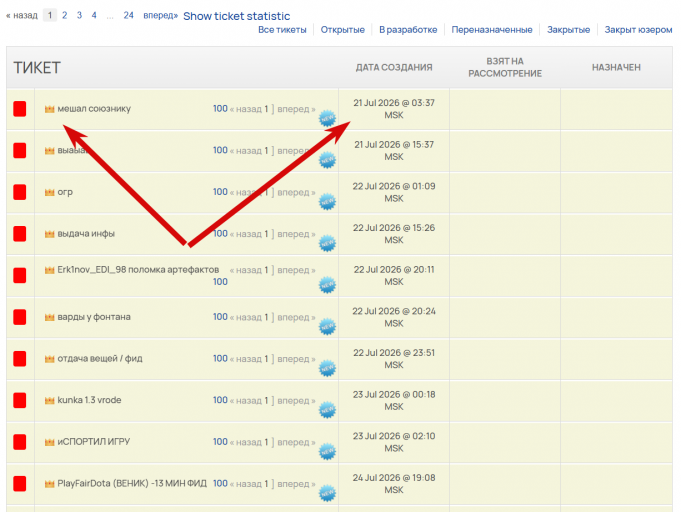This screenshot has width=681, height=512.
Task: Click top 'вперед»' next page link
Action: point(161,15)
